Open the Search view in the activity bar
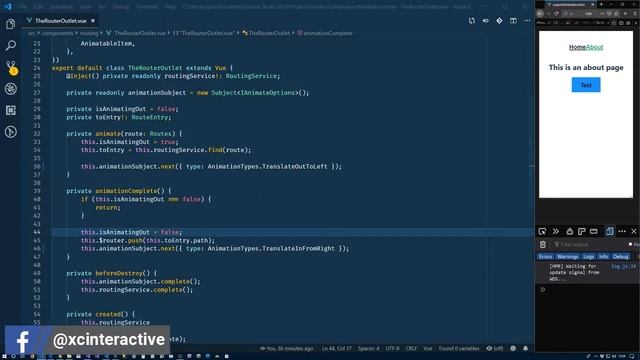Viewport: 640px width, 360px height. click(x=11, y=45)
